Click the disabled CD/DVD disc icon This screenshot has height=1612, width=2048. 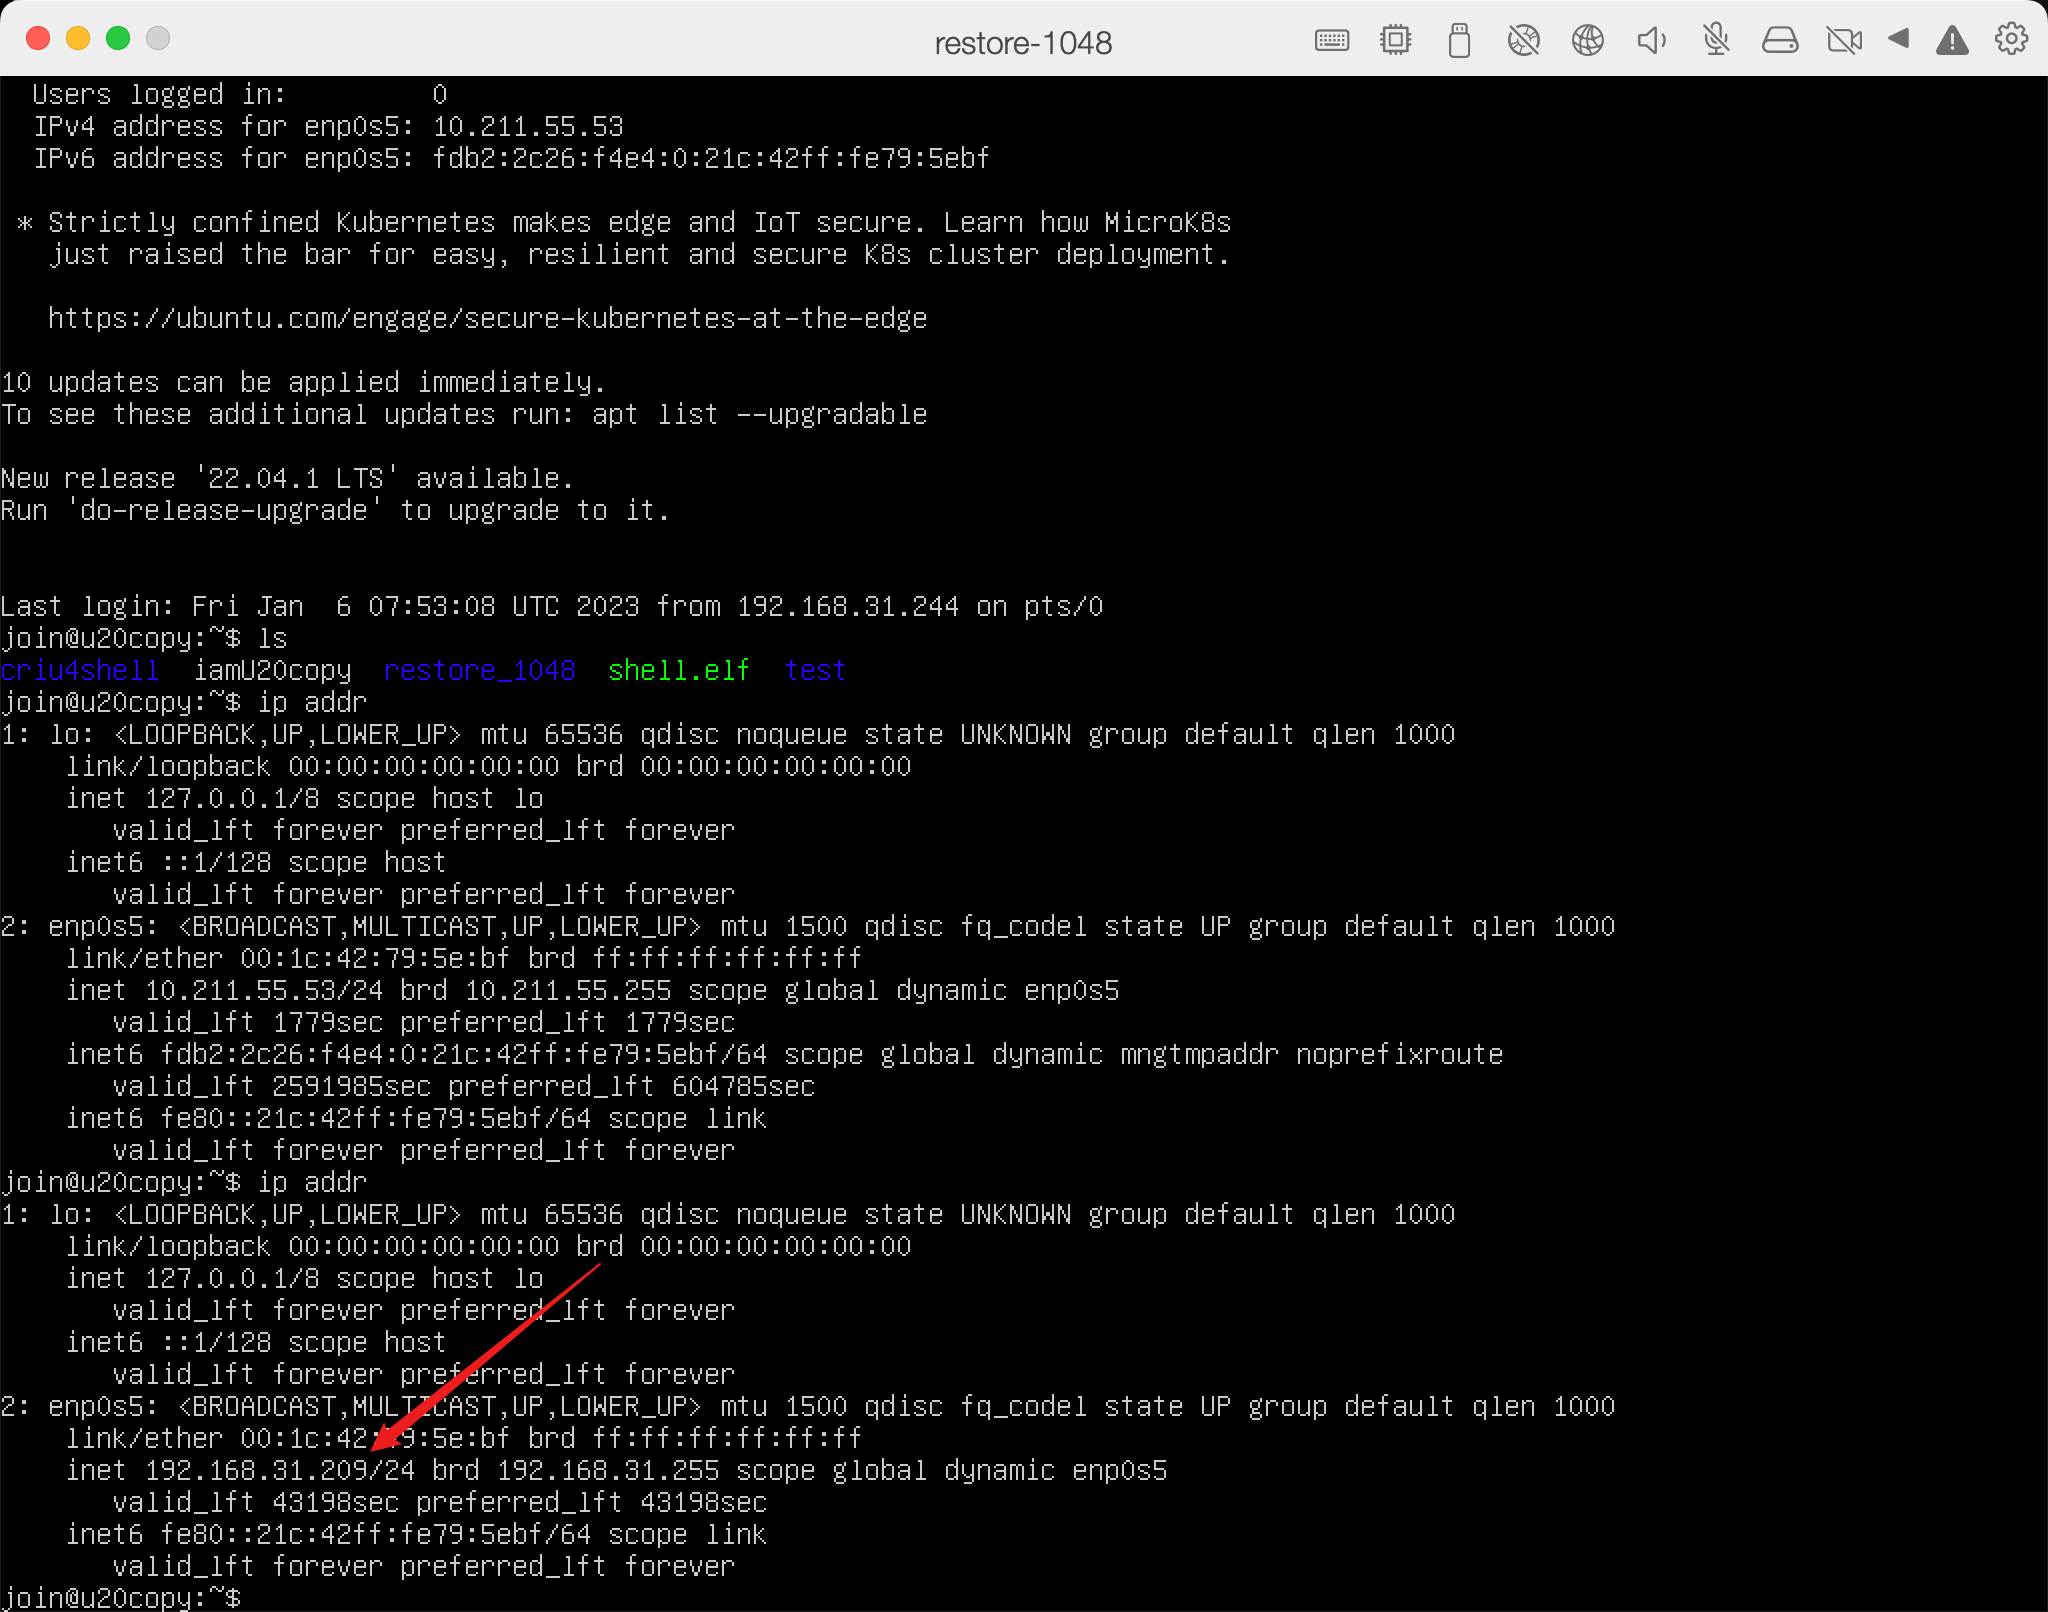click(1523, 40)
